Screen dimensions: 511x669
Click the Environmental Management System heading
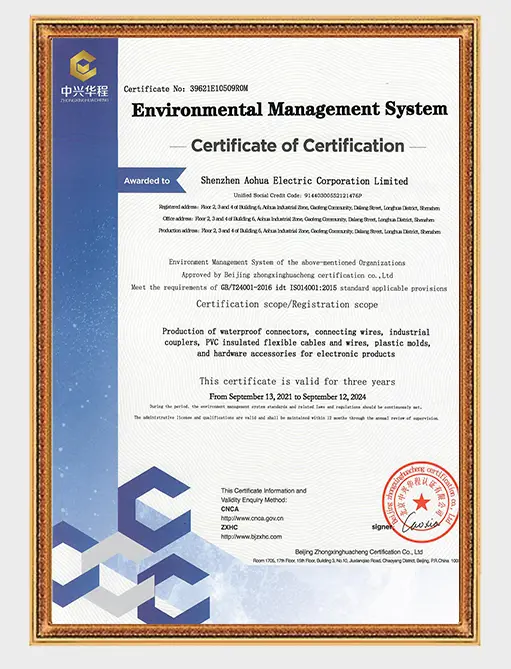(x=290, y=110)
